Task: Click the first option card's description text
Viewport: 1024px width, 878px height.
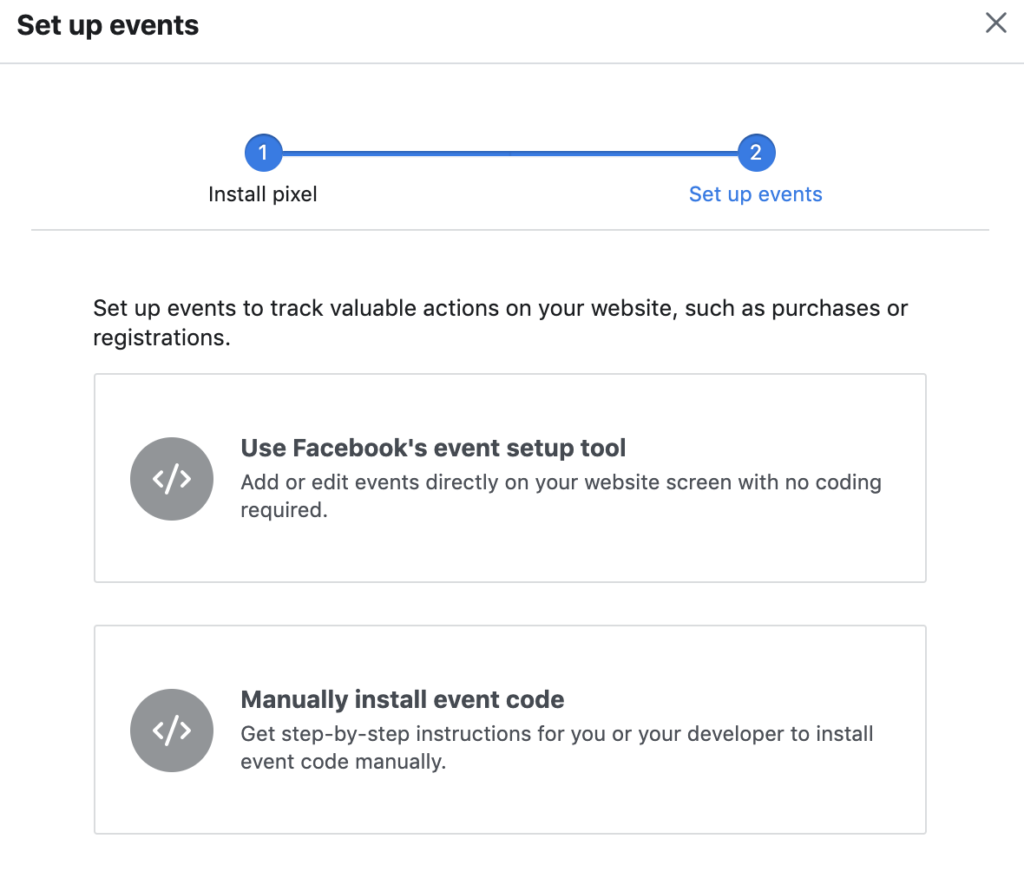Action: (560, 496)
